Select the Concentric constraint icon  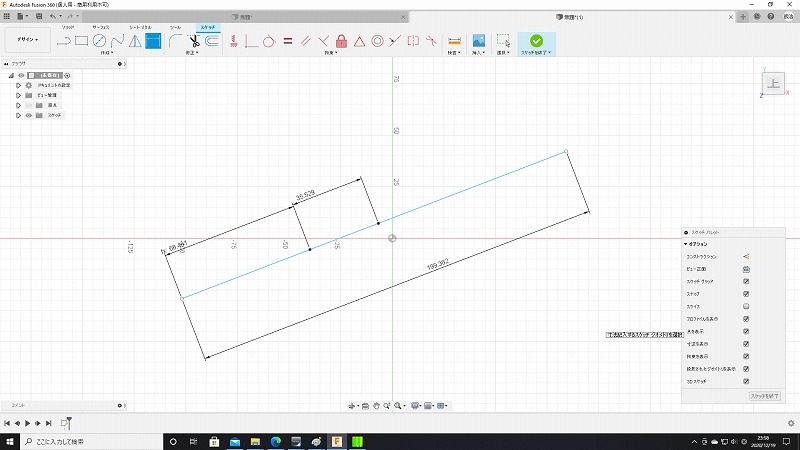pos(377,41)
